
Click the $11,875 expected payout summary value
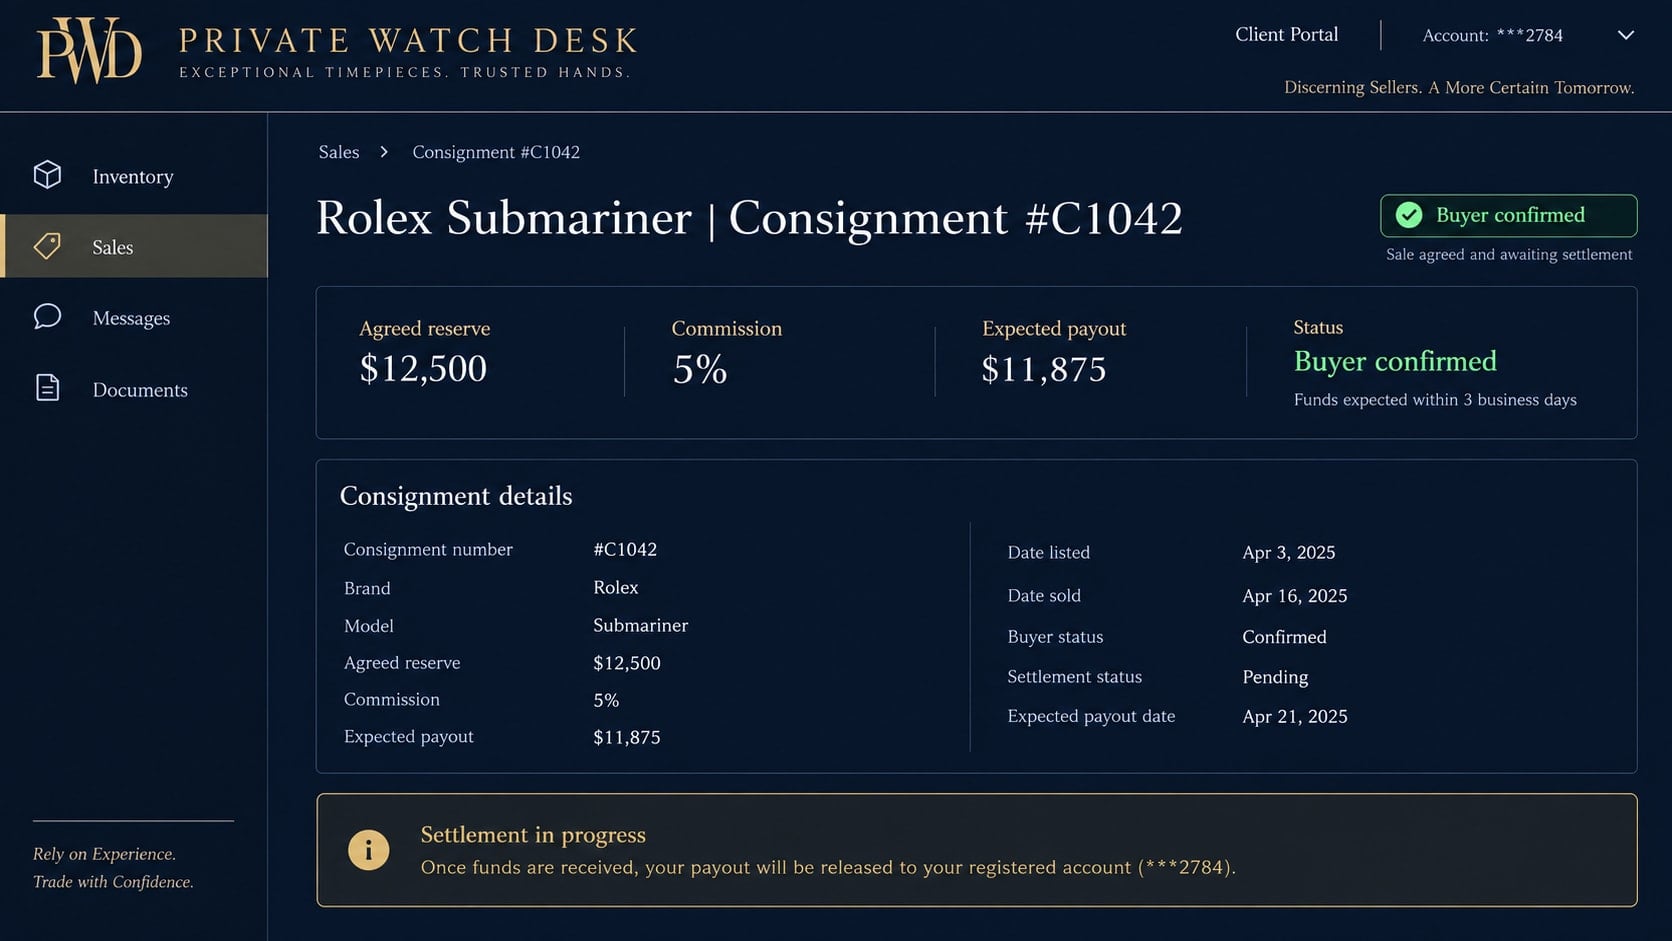(1044, 370)
